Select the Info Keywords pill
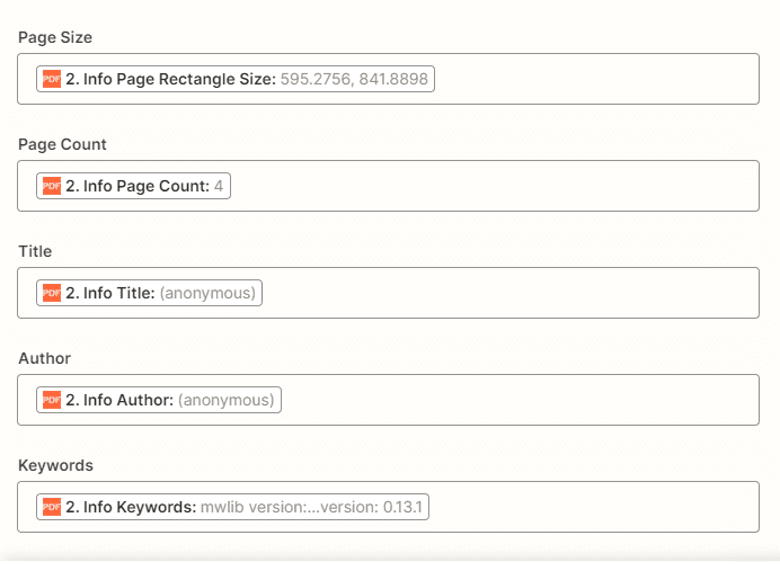Screen dimensions: 780x565 point(233,507)
